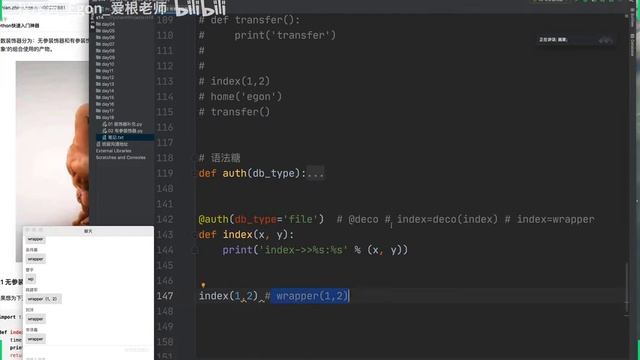This screenshot has width=640, height=360.
Task: Click the fold end marker beside line 144
Action: (x=196, y=251)
